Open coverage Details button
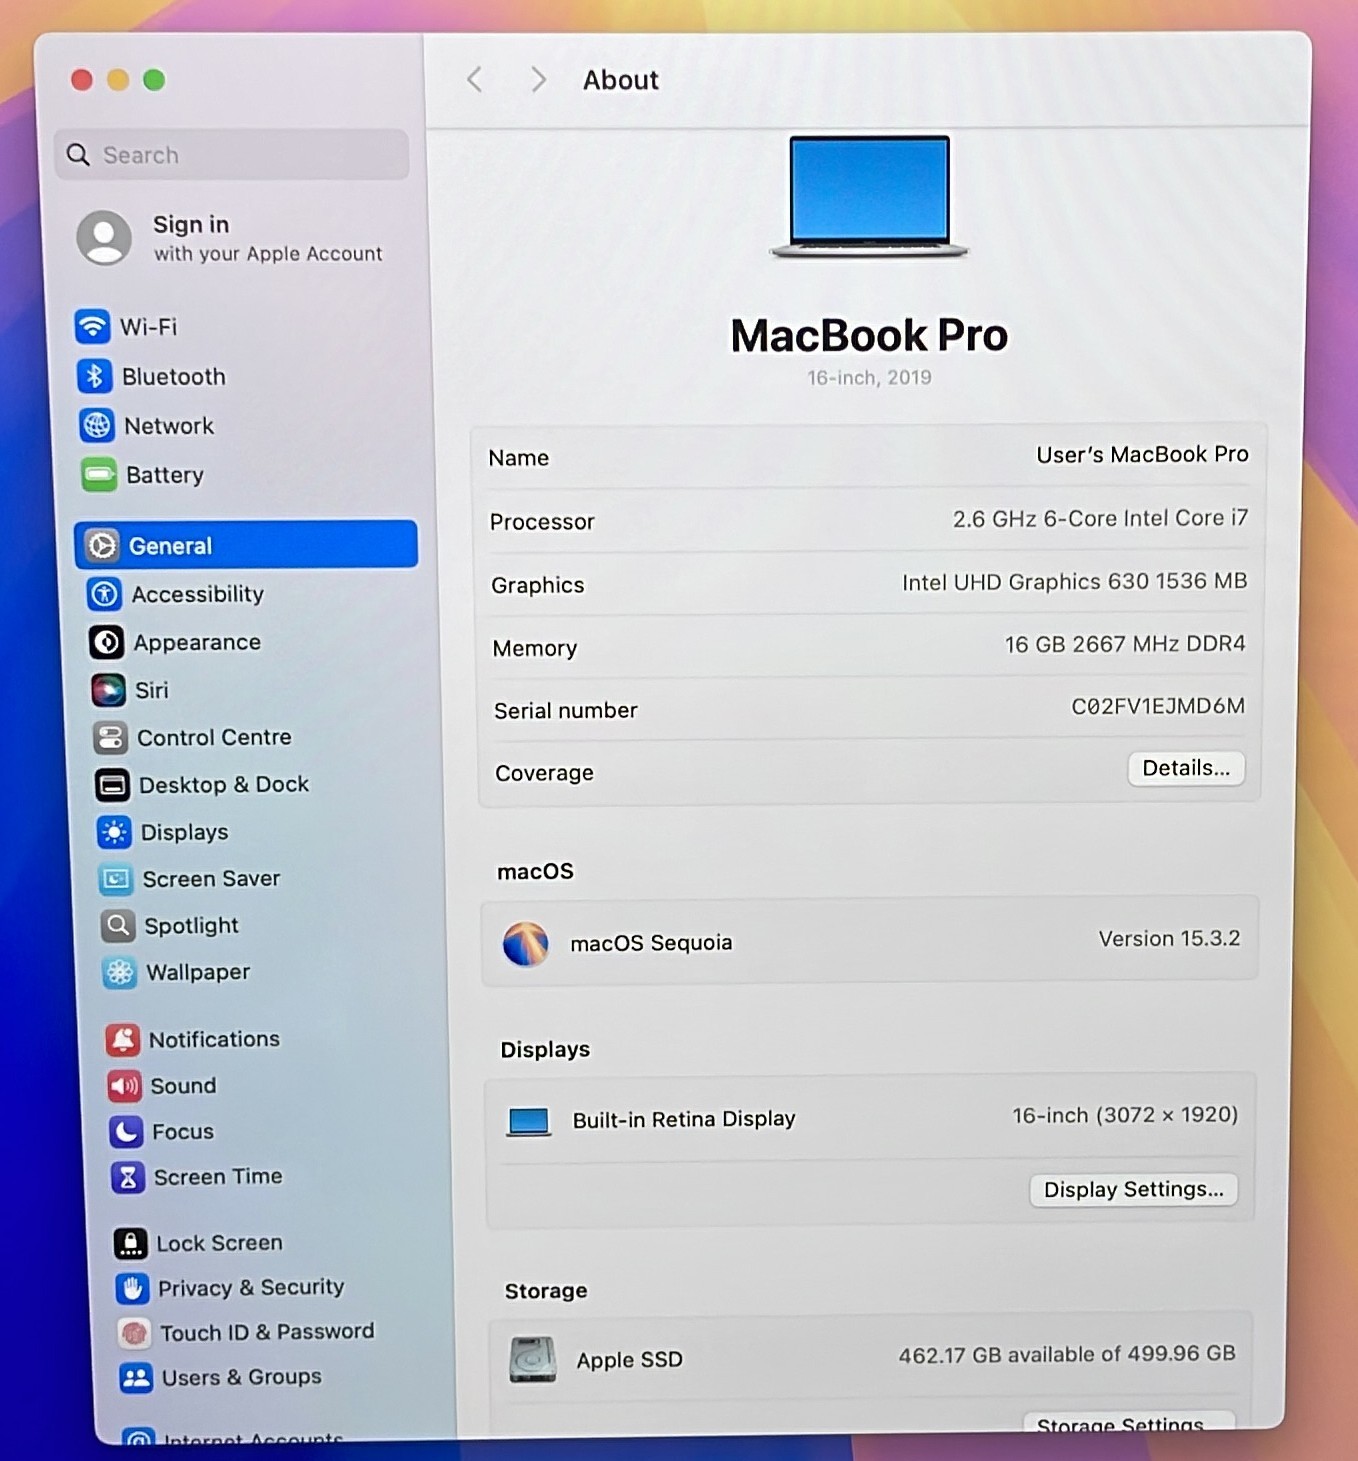Screen dimensions: 1358x1461 [x=1186, y=768]
